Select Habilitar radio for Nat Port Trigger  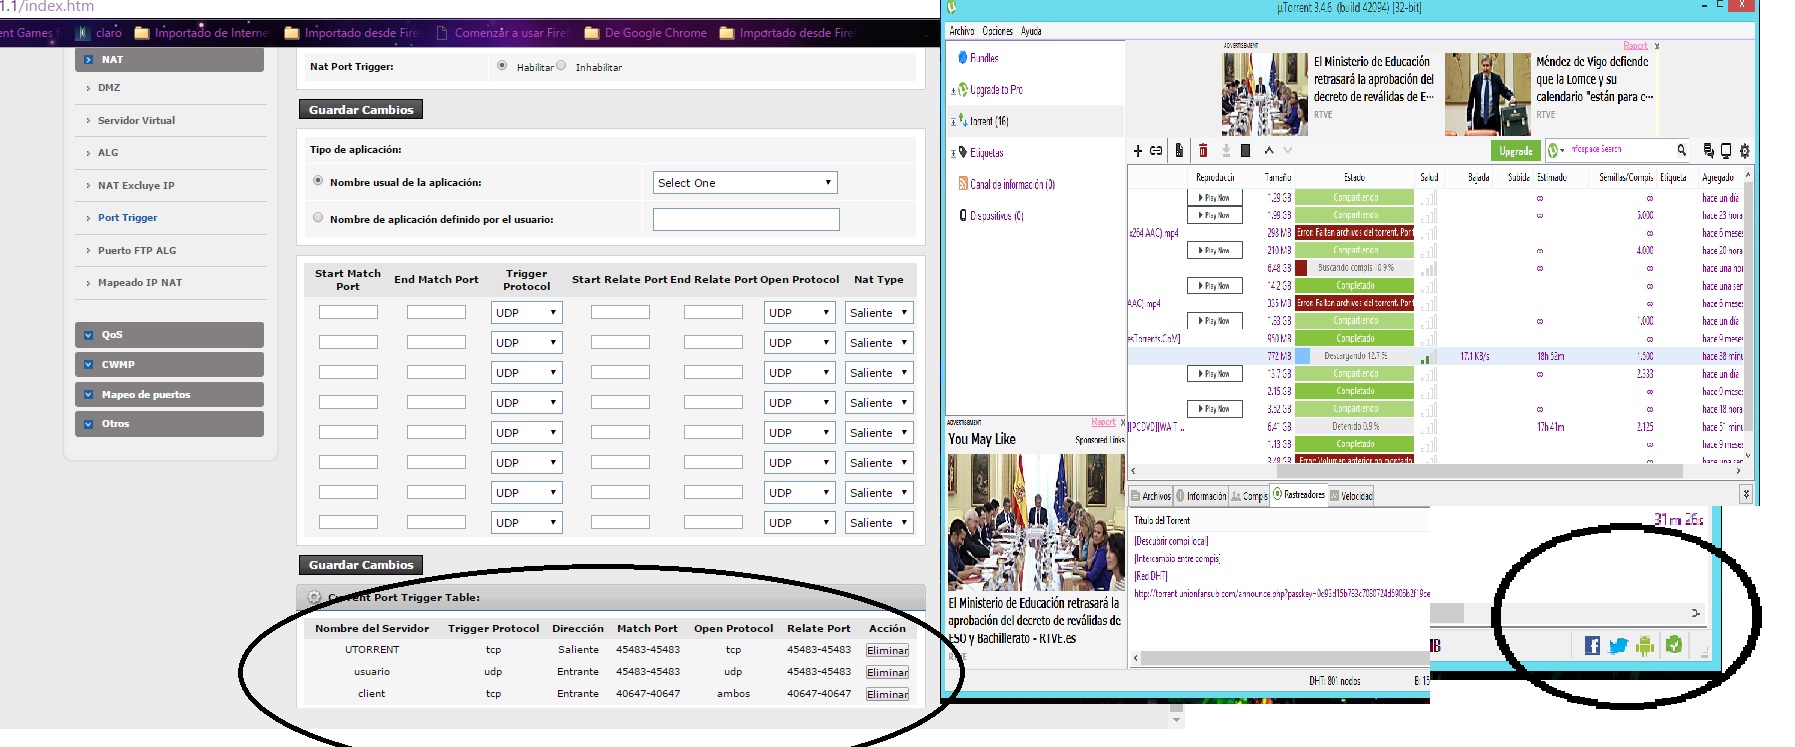[502, 66]
